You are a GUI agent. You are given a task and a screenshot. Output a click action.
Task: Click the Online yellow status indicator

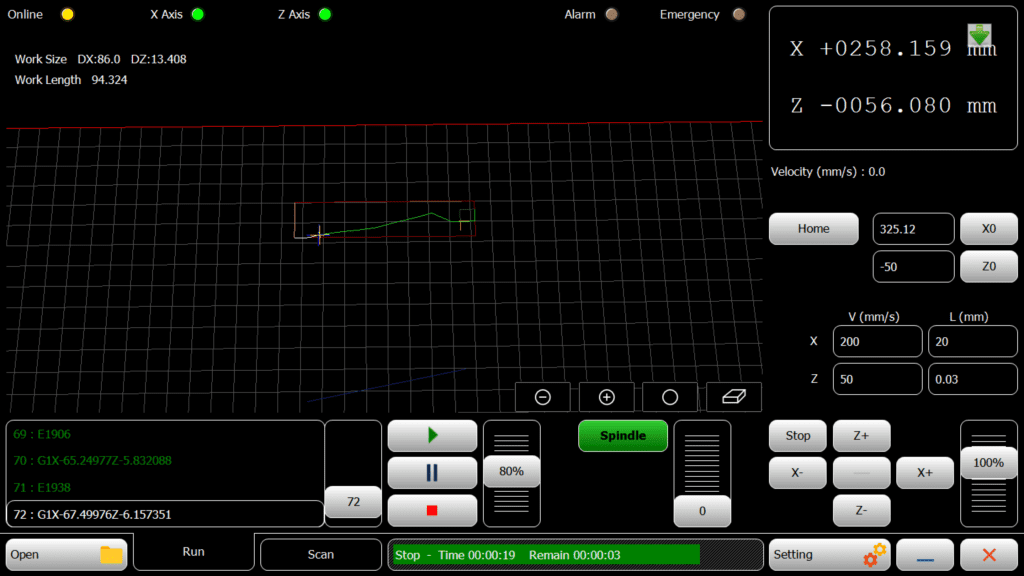tap(67, 14)
